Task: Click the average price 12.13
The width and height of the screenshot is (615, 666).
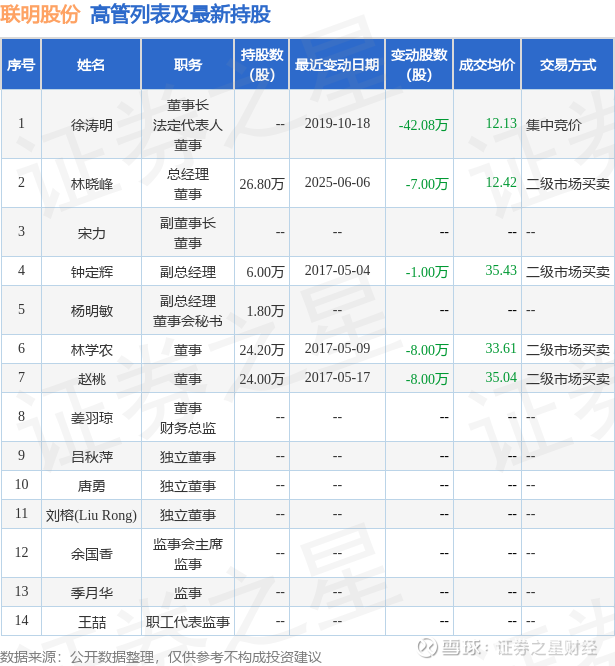Action: point(501,123)
